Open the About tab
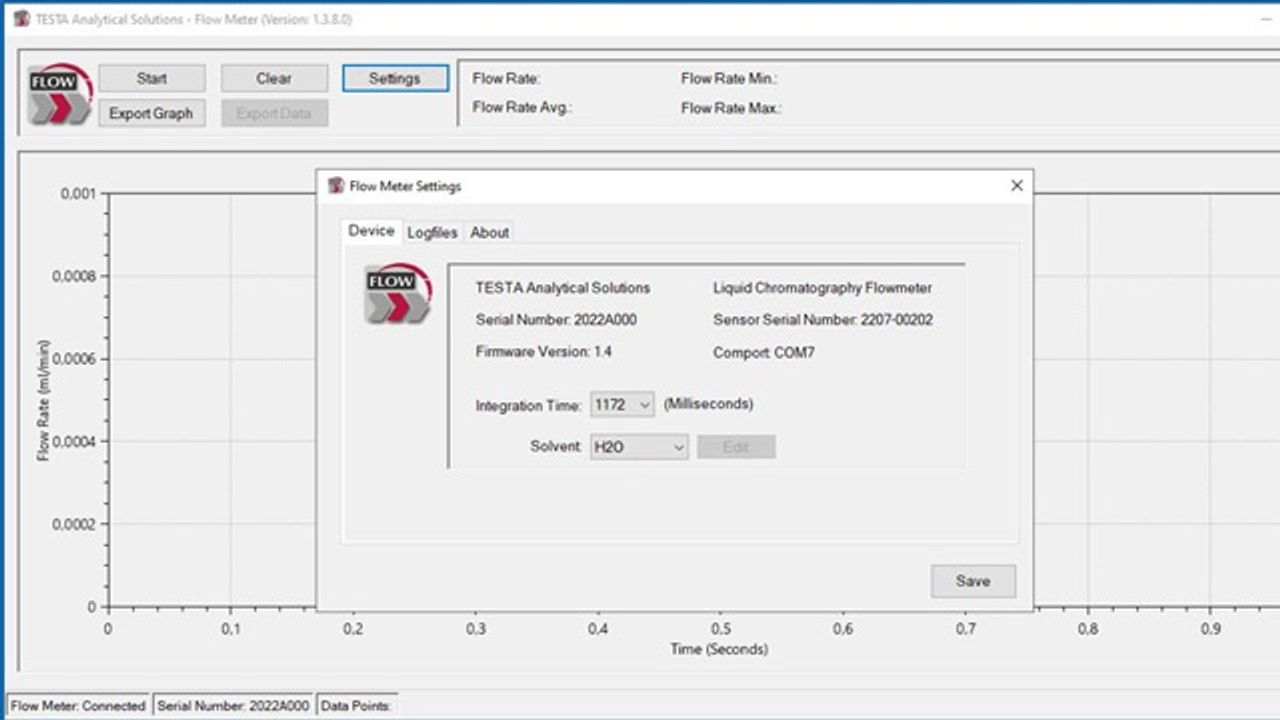 pyautogui.click(x=489, y=232)
